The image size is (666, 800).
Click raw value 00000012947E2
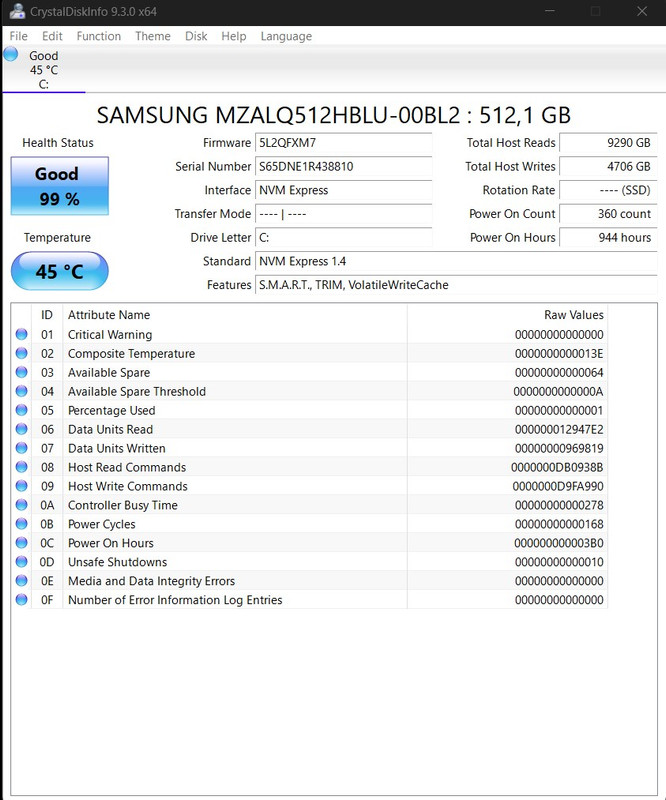(559, 430)
